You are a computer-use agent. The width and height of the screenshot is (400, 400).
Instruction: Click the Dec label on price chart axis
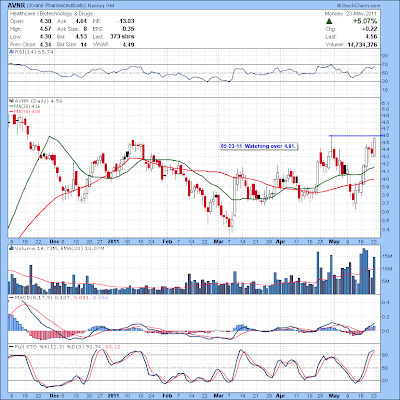(54, 242)
